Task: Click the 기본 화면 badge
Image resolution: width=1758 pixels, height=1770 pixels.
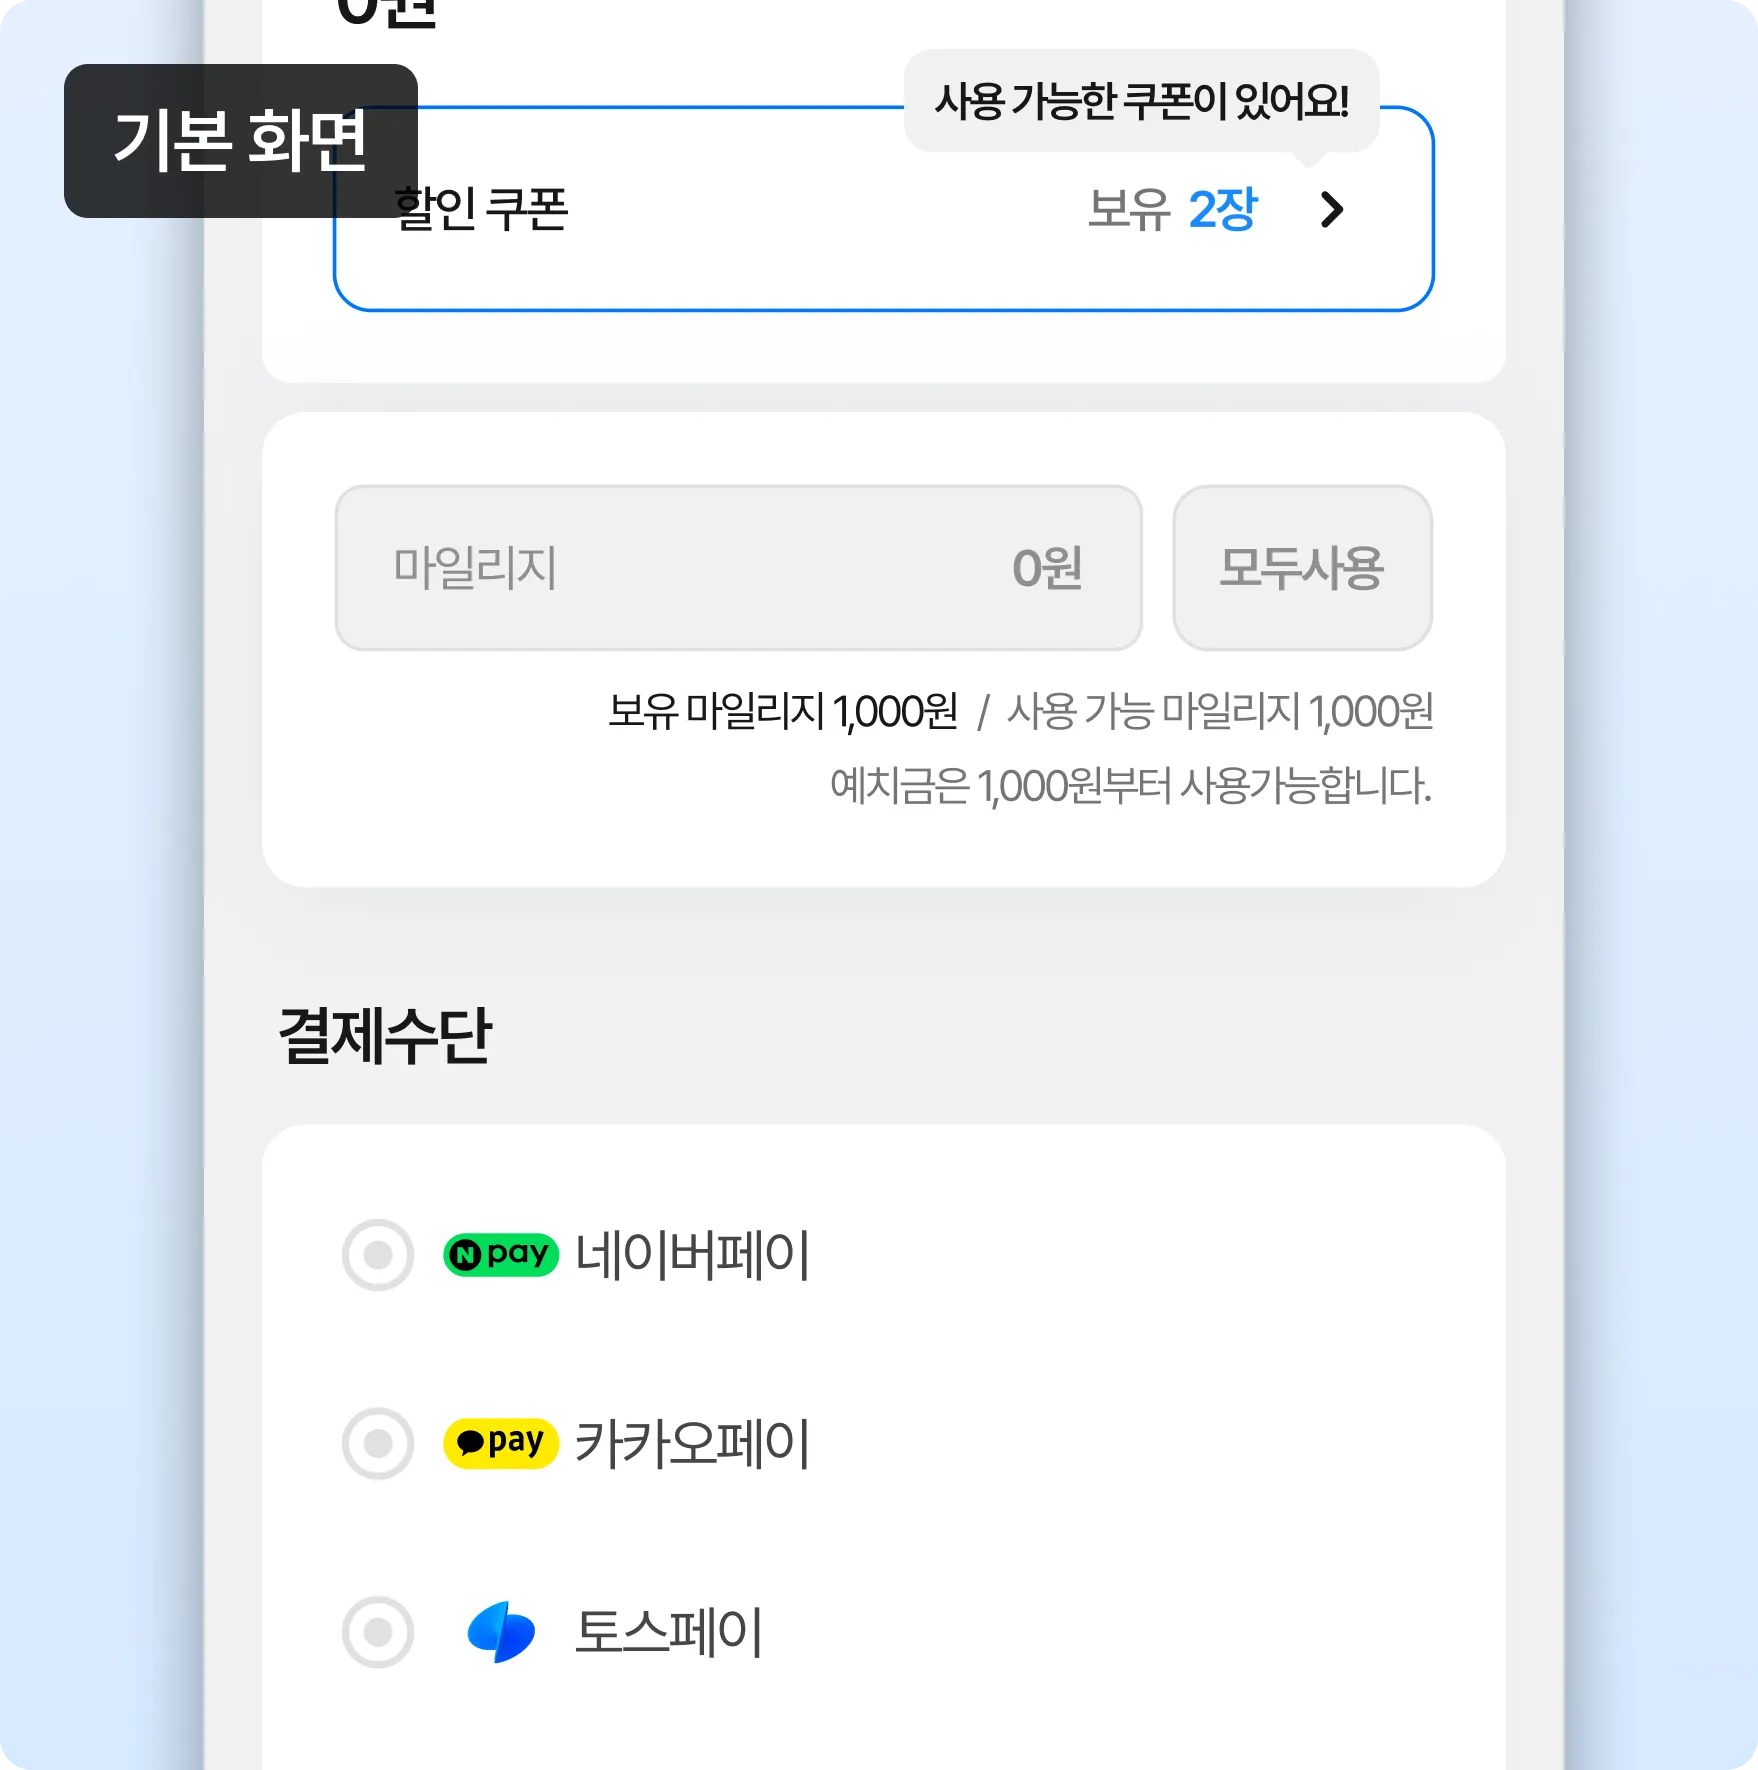Action: pyautogui.click(x=240, y=140)
